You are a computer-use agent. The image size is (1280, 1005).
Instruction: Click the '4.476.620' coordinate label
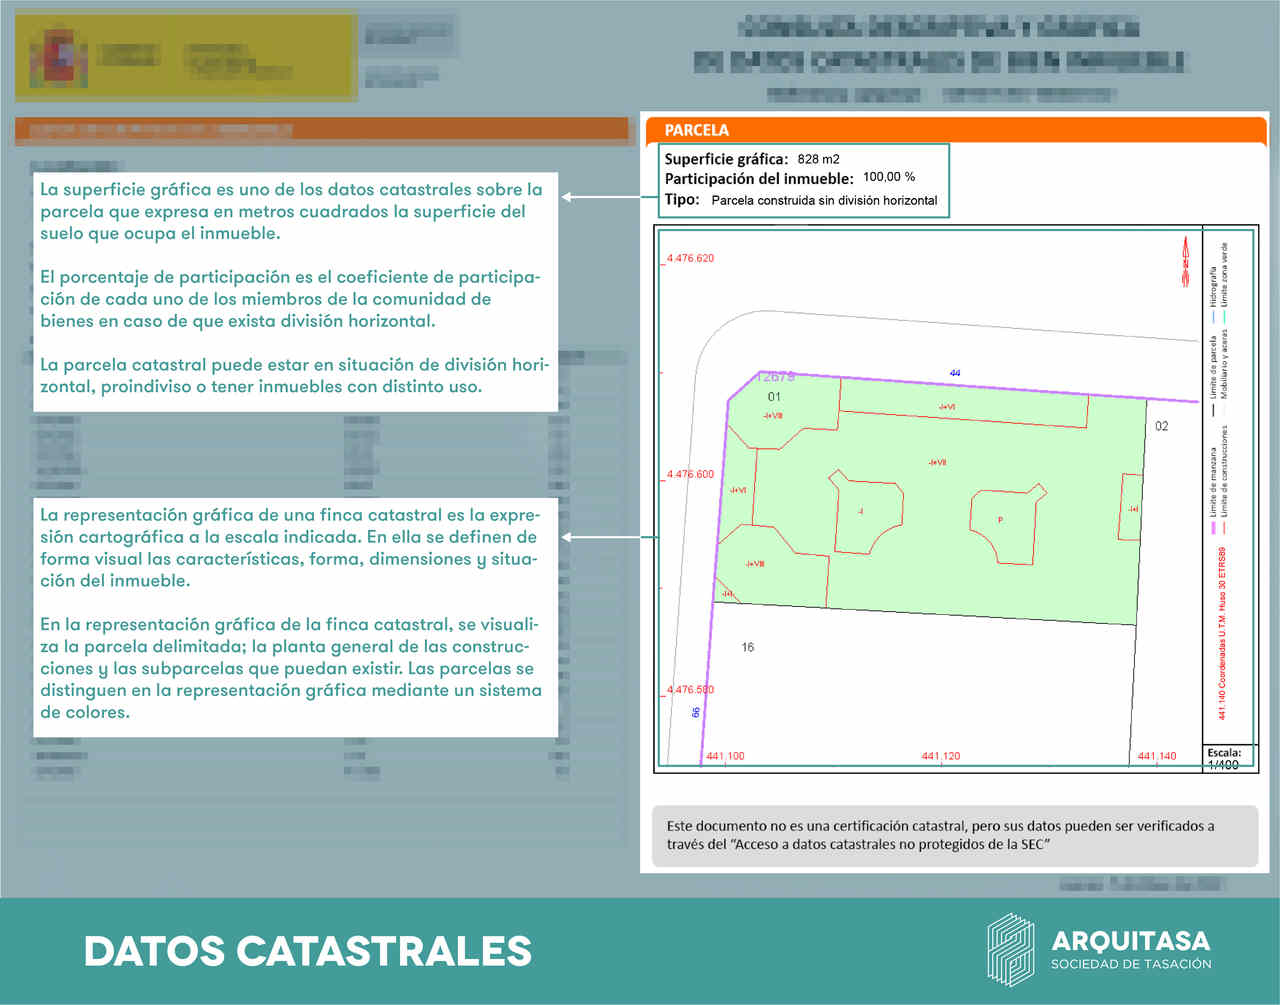[x=690, y=258]
